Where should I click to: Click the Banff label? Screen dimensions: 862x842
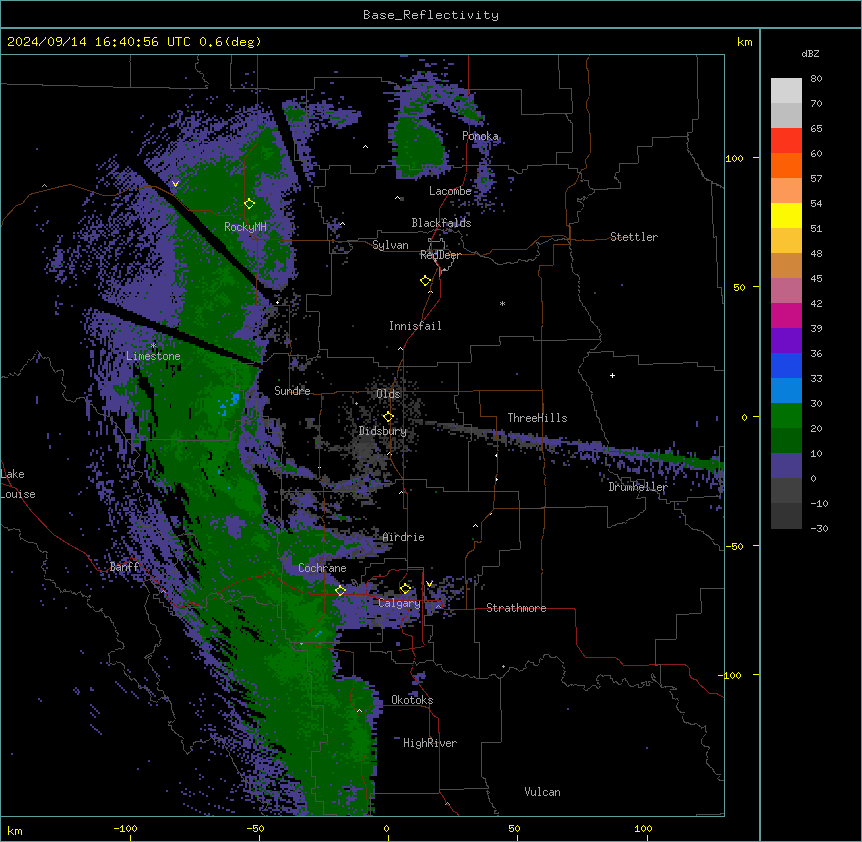point(124,566)
